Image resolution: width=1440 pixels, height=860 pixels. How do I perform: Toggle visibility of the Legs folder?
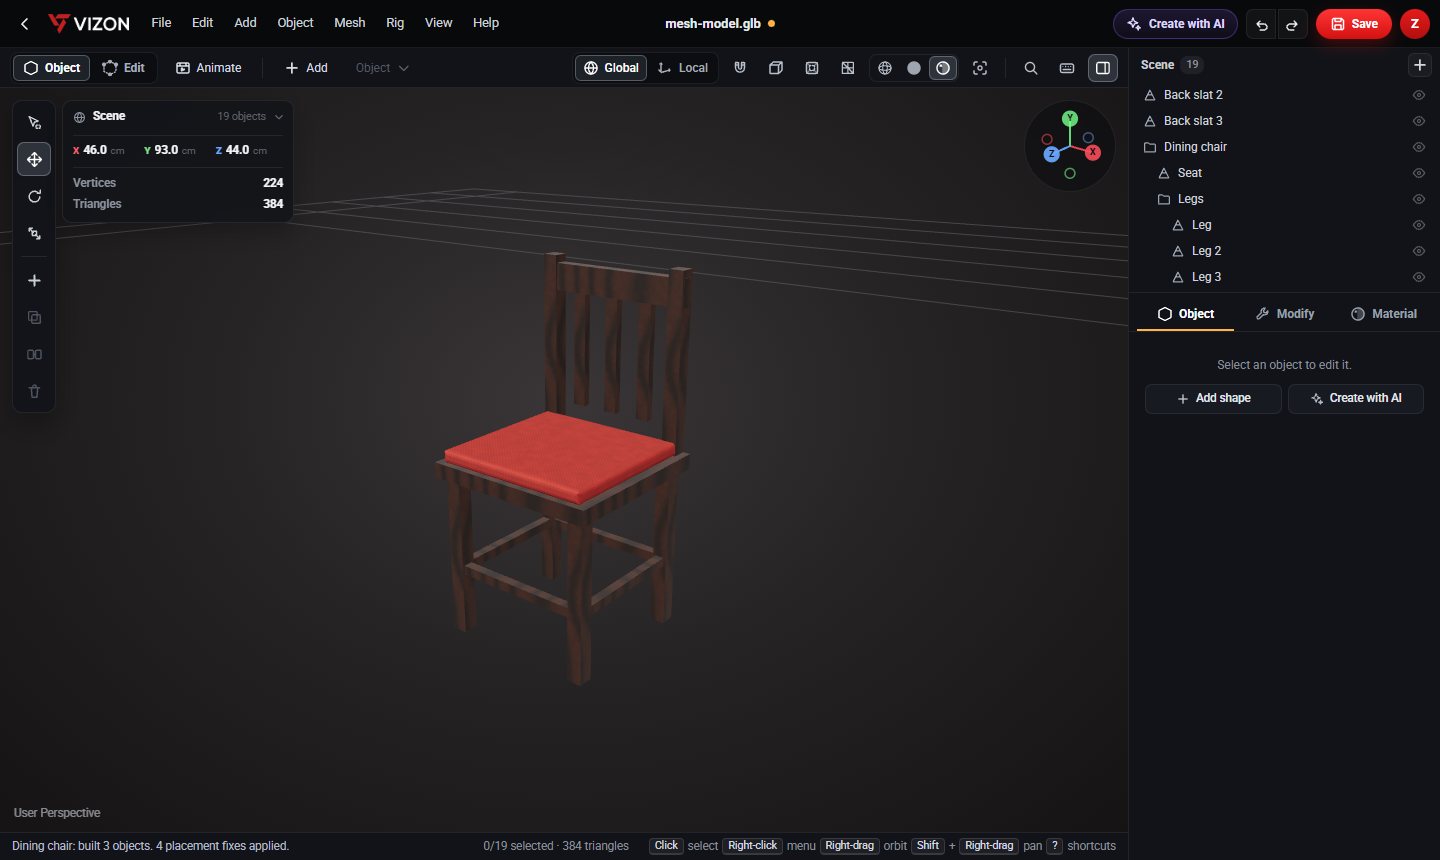(x=1419, y=199)
